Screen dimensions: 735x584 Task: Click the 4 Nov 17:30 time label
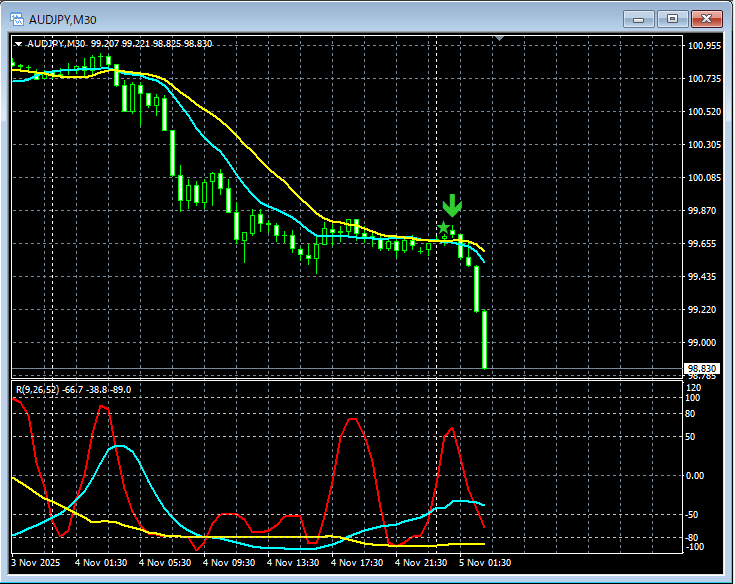coord(357,562)
